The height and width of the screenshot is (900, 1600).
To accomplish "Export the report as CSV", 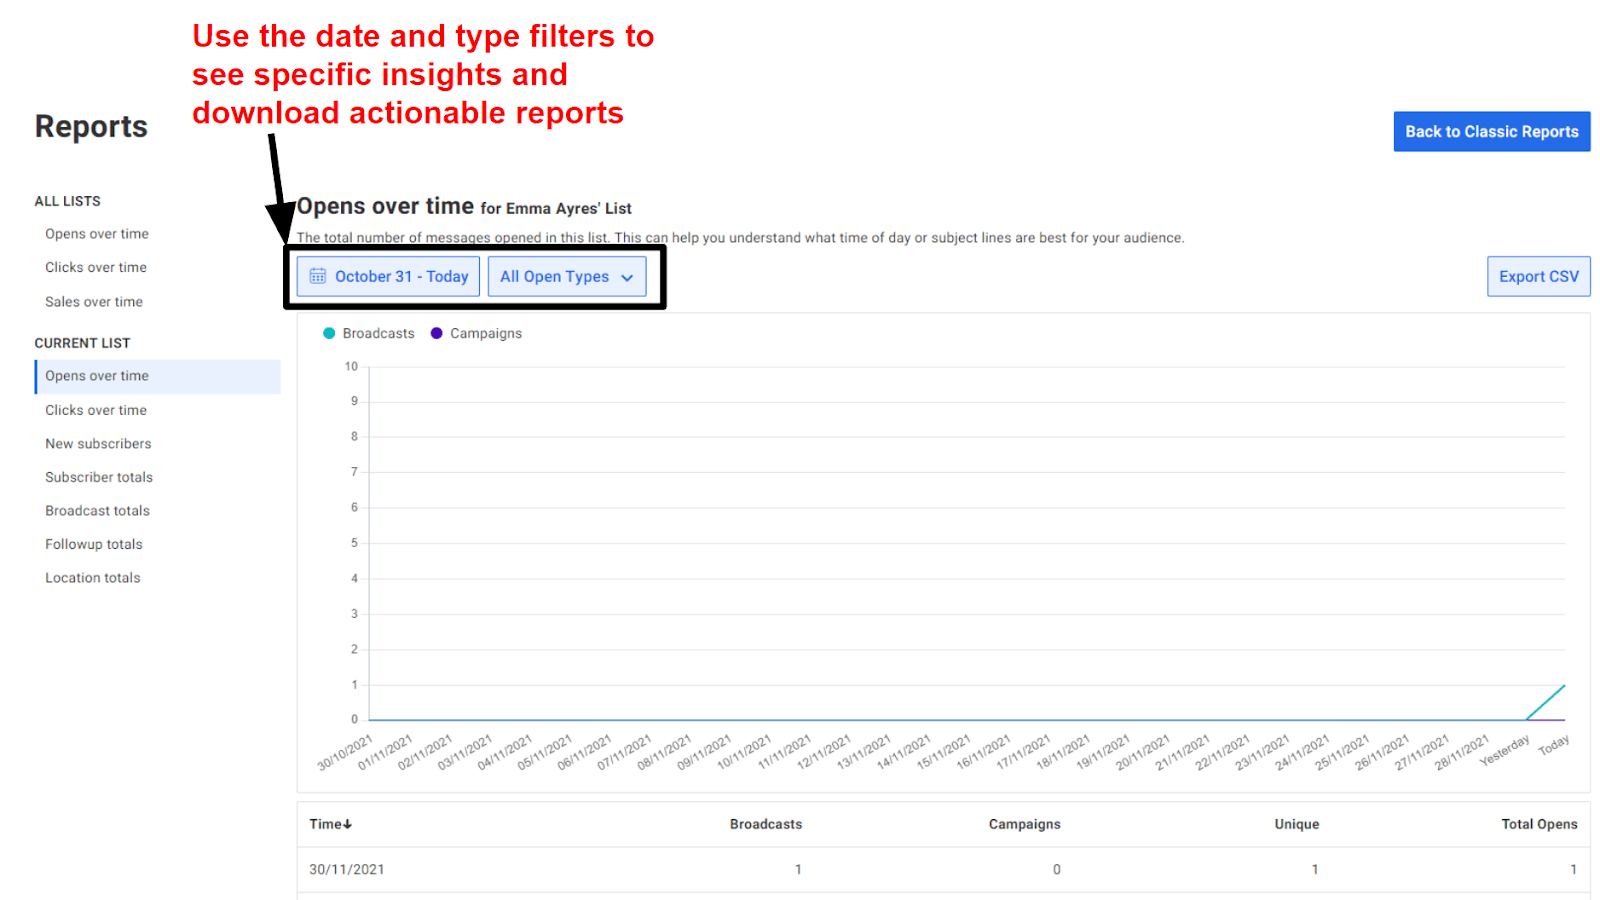I will point(1538,277).
